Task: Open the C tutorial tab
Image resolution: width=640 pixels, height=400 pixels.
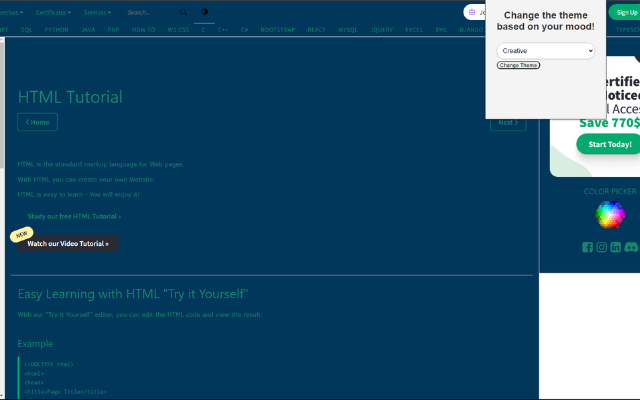Action: coord(203,30)
